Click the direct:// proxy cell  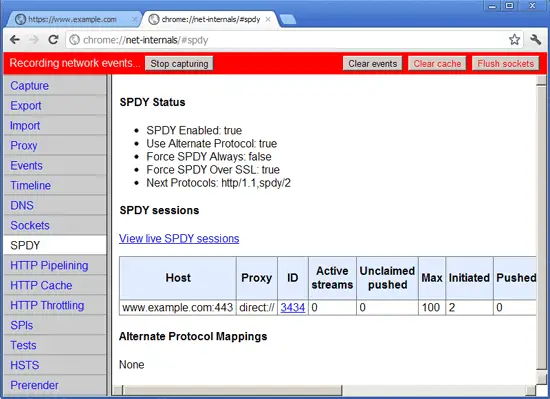pyautogui.click(x=257, y=307)
